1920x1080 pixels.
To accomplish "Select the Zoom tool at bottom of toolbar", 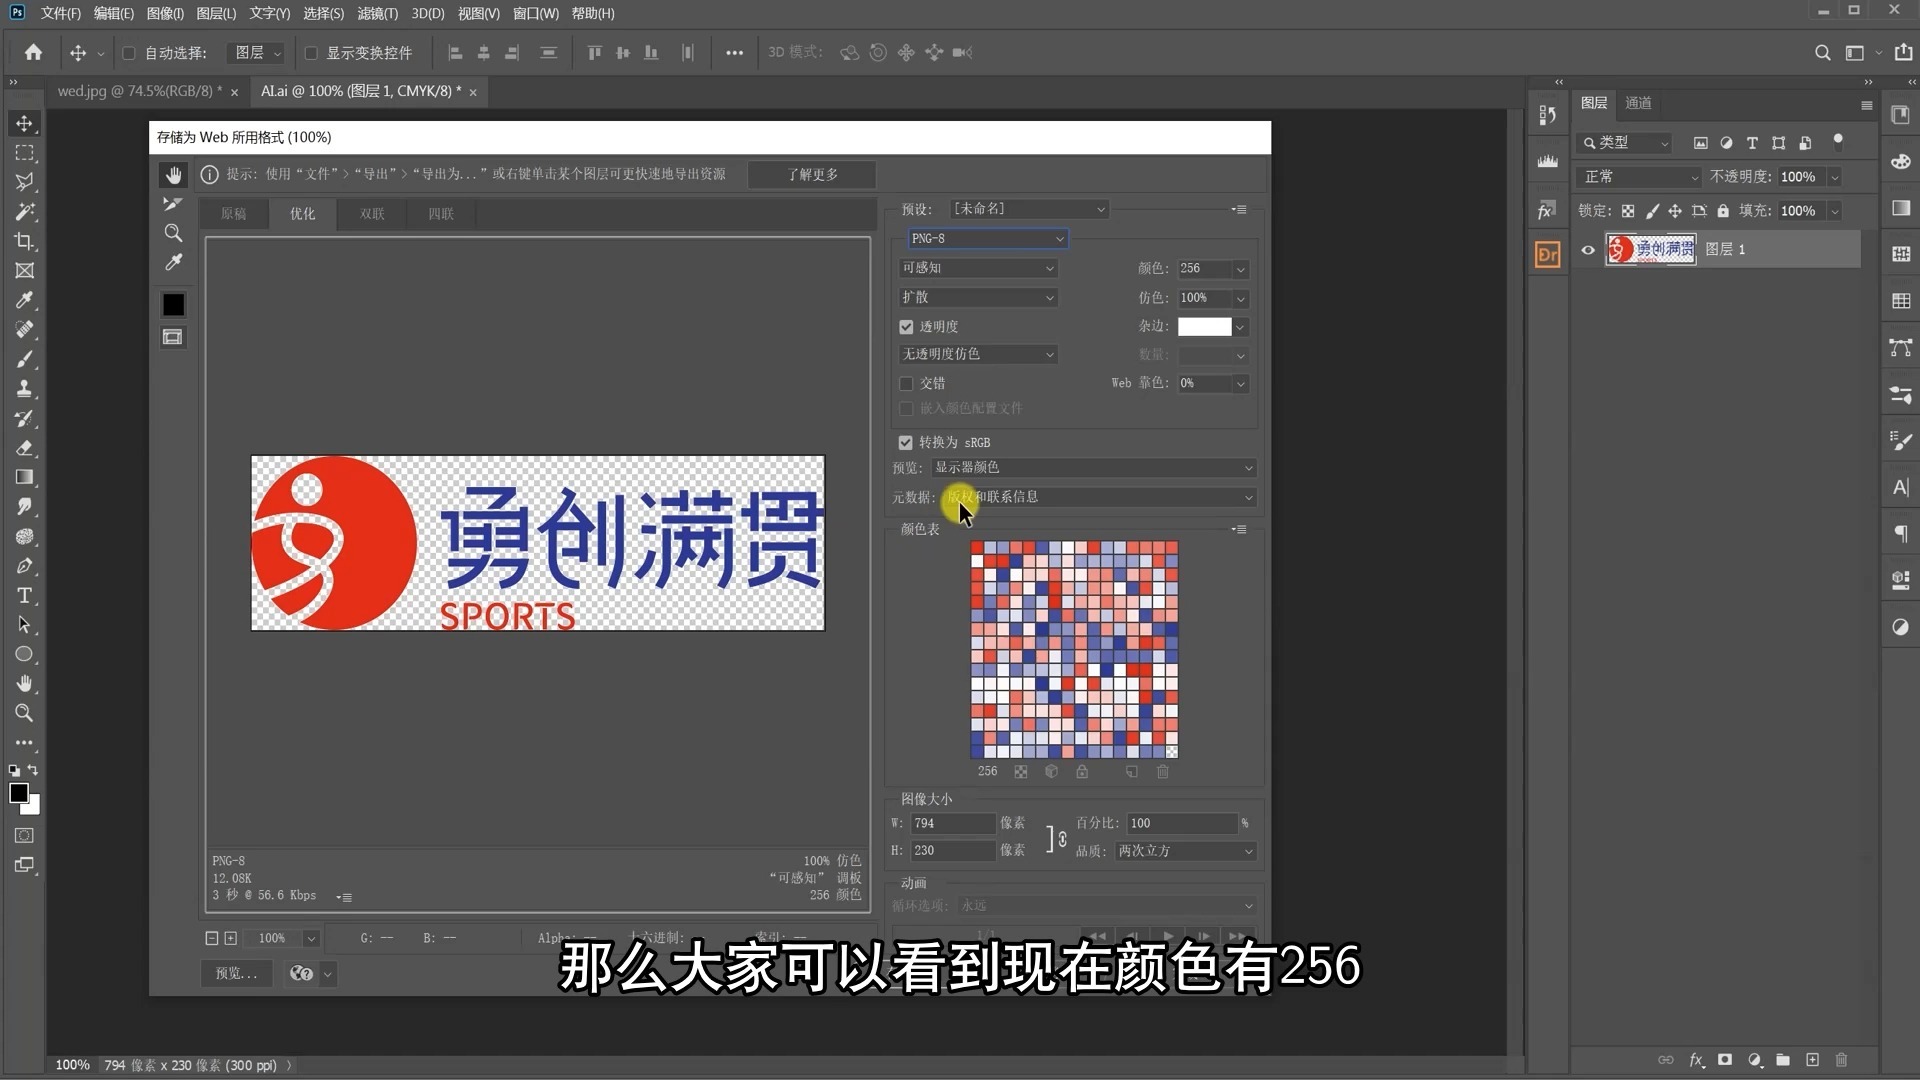I will pos(25,713).
